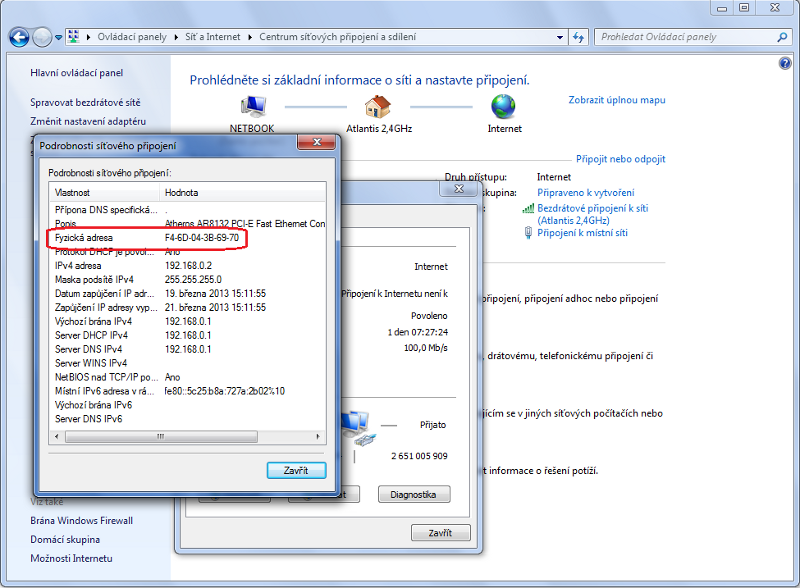Click the horizontal scrollbar left arrow in details
The height and width of the screenshot is (588, 800).
tap(57, 436)
